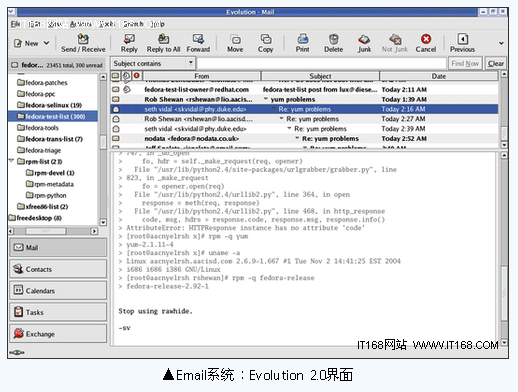The width and height of the screenshot is (518, 392).
Task: Click the message preview scroll up arrow
Action: (x=504, y=155)
